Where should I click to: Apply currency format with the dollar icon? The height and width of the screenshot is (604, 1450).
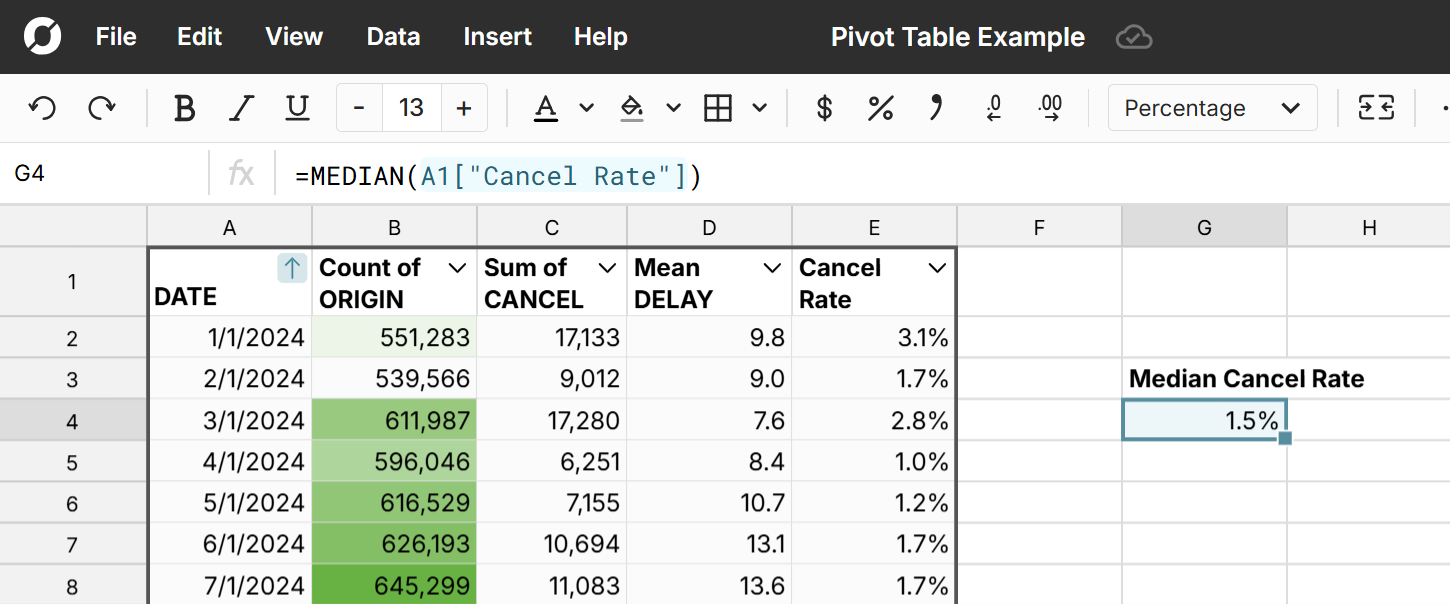(x=824, y=108)
